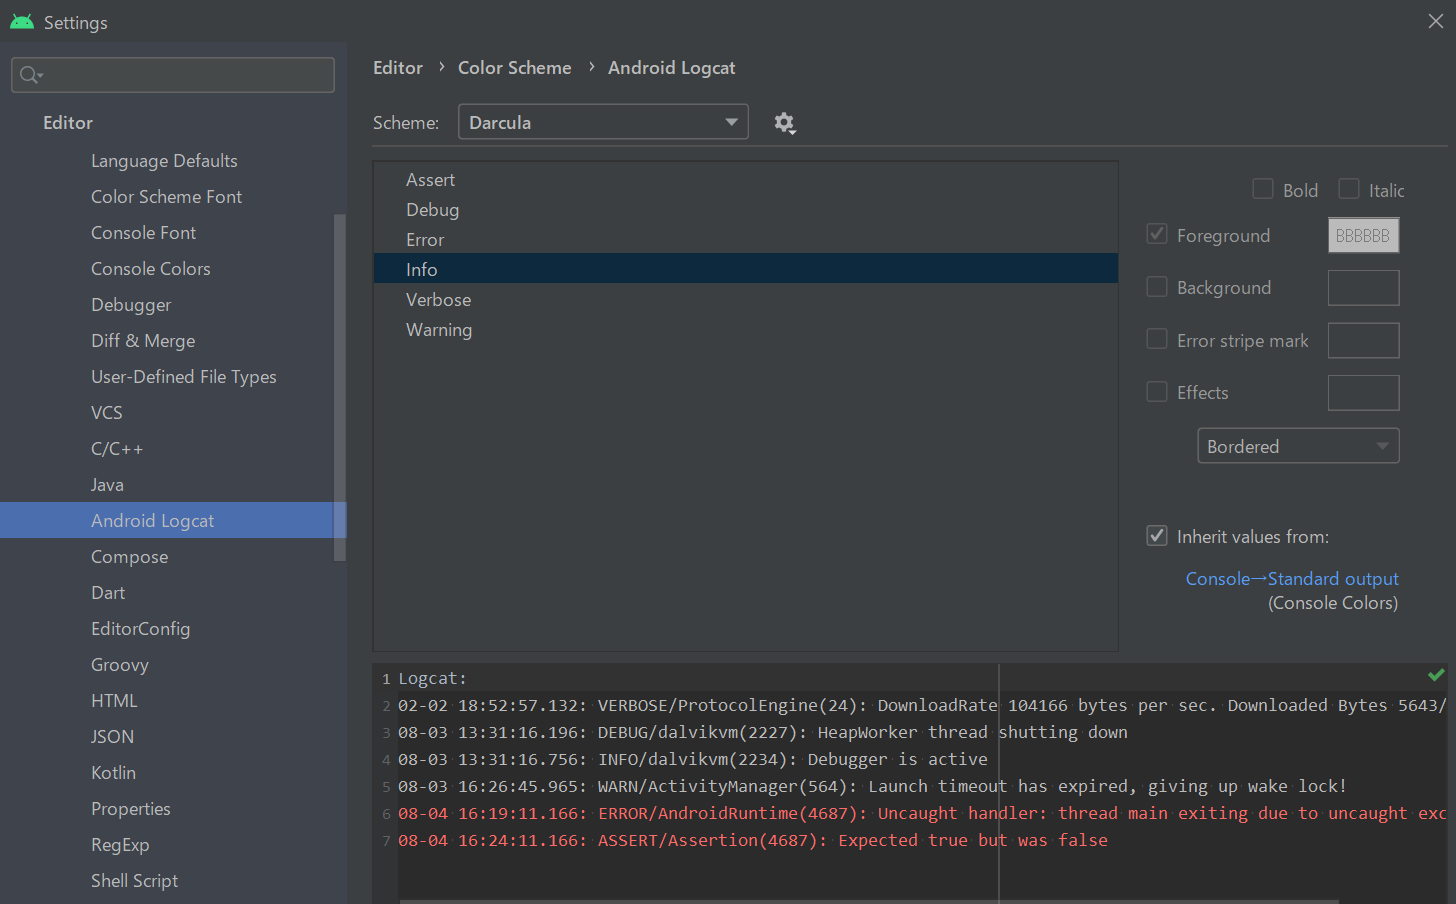Viewport: 1456px width, 904px height.
Task: Select Verbose log level
Action: click(745, 300)
